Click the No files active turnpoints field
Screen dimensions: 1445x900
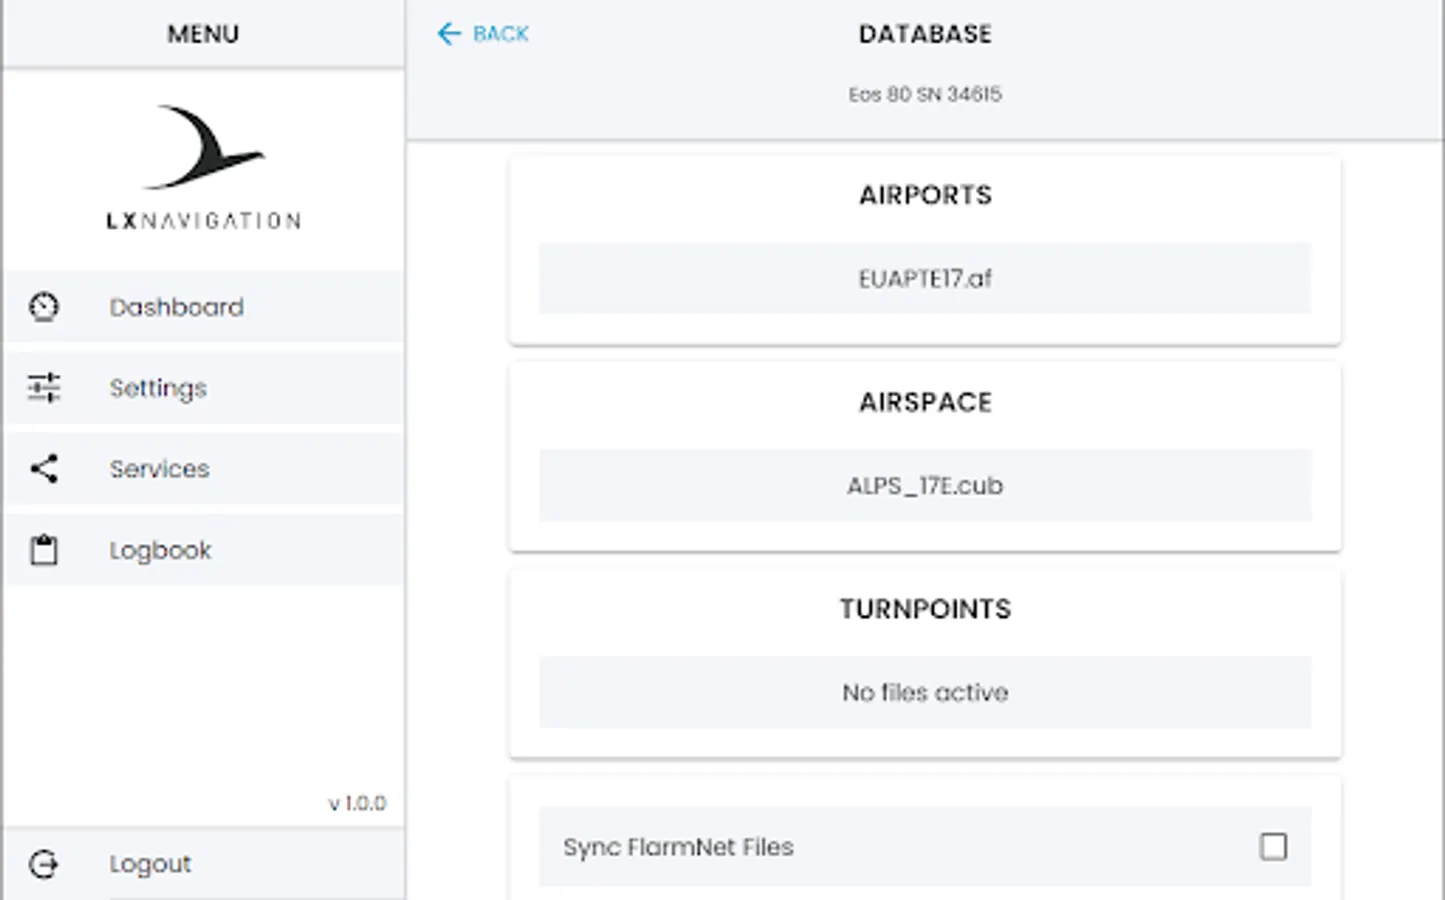coord(925,693)
